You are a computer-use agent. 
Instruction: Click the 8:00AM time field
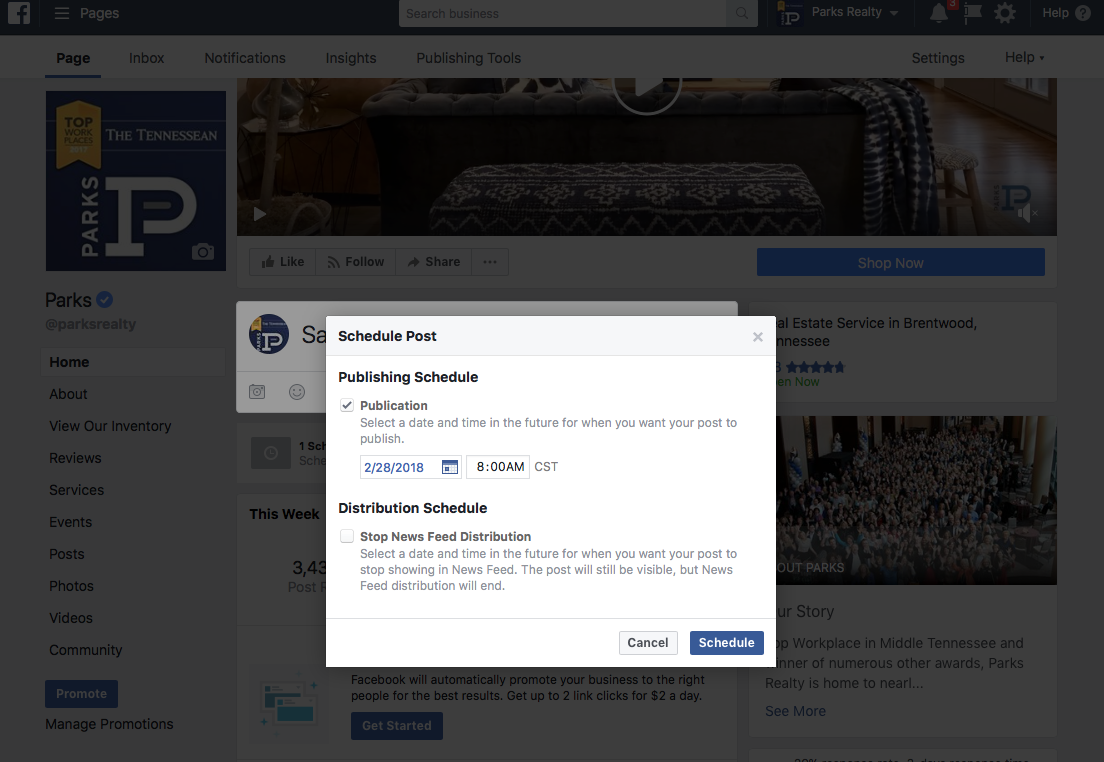point(498,467)
